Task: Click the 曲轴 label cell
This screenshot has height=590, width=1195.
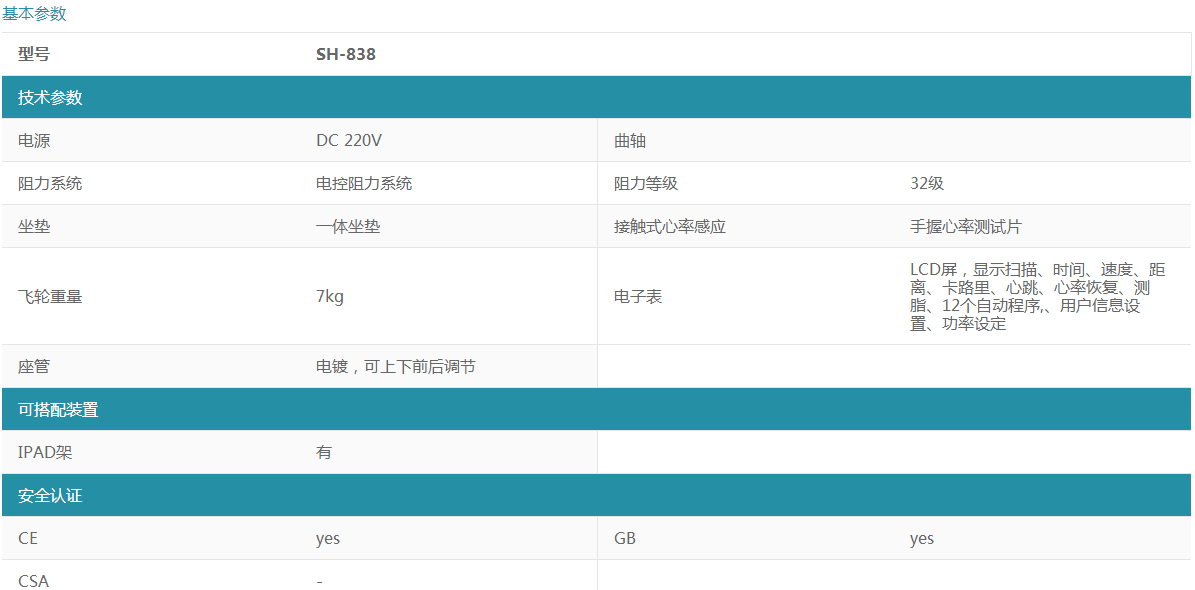Action: coord(630,141)
